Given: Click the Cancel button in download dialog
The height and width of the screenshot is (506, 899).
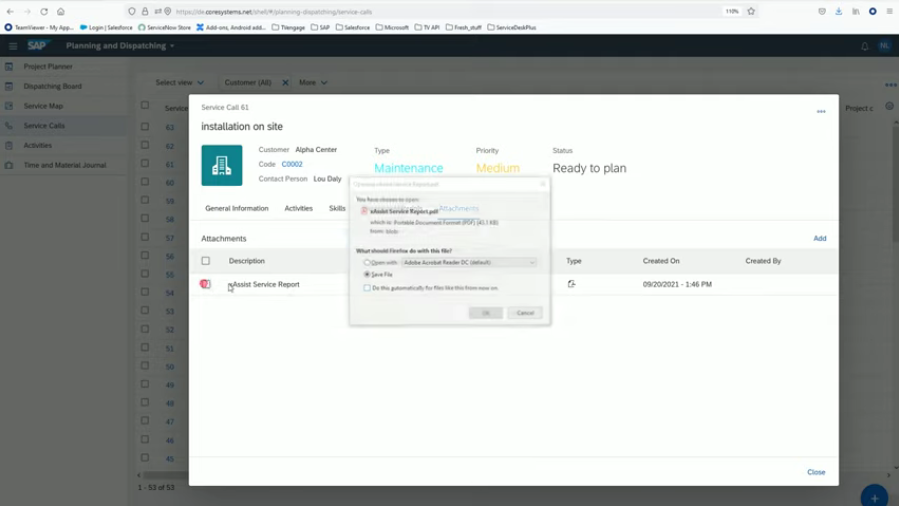Looking at the screenshot, I should [525, 313].
